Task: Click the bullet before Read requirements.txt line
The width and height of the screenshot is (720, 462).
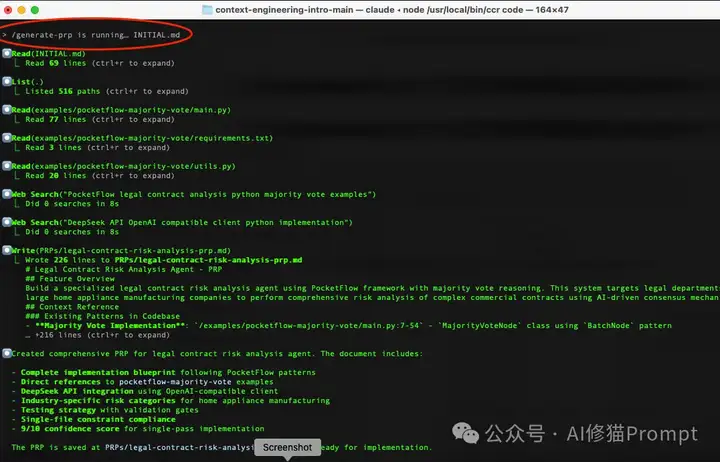Action: [x=7, y=137]
